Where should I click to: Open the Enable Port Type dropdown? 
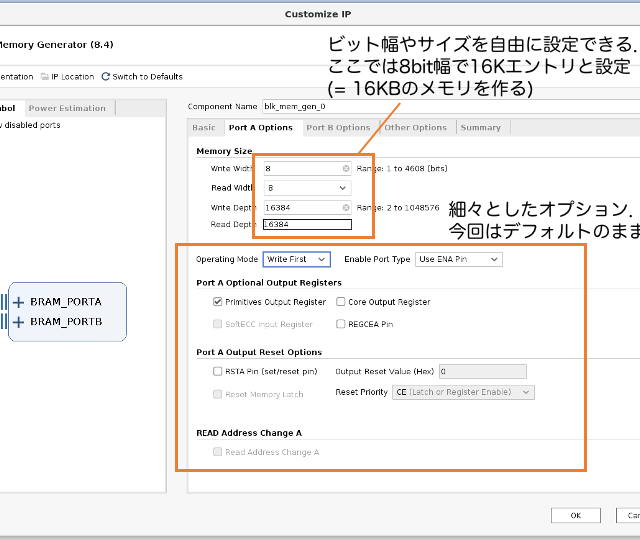458,259
